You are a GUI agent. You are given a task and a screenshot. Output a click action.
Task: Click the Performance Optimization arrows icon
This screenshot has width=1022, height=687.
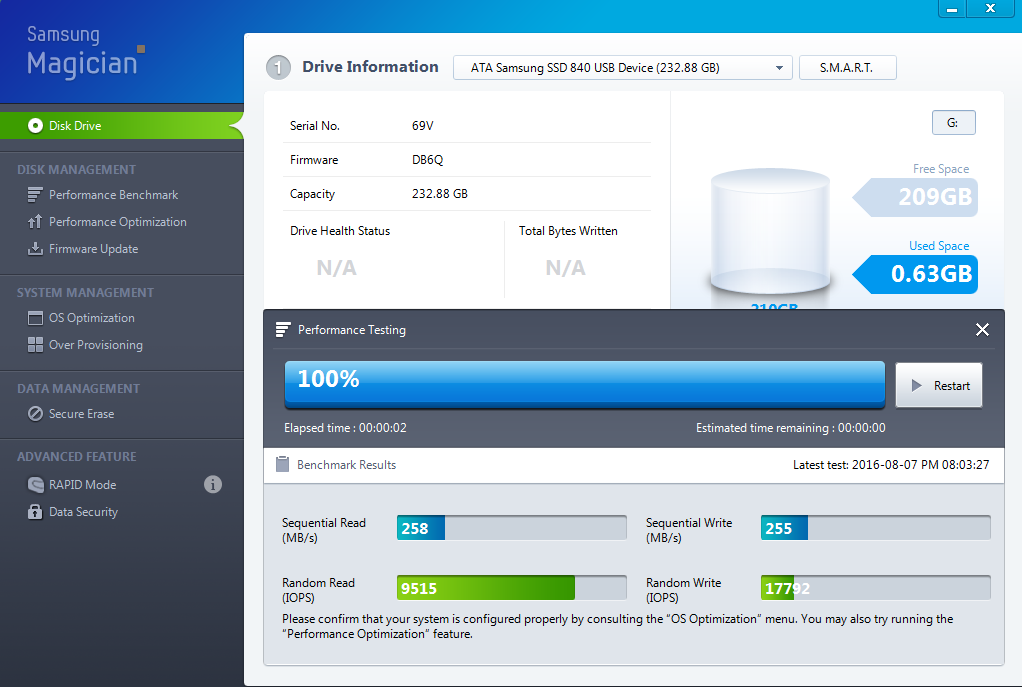tap(35, 222)
